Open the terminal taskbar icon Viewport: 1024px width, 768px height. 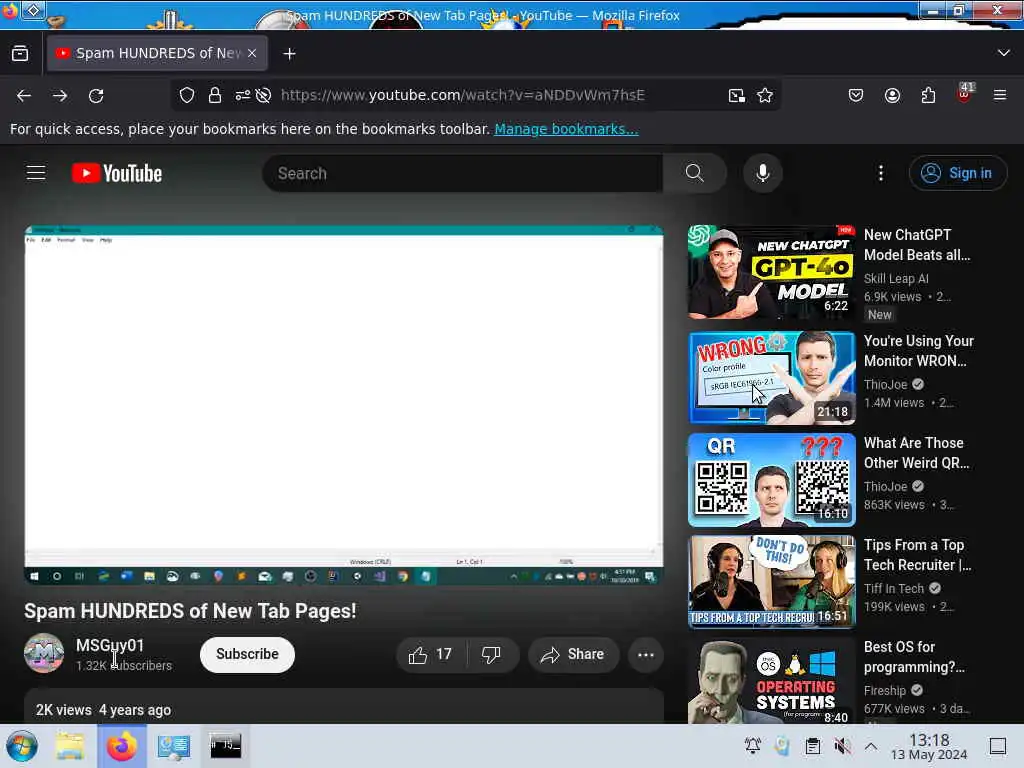click(225, 746)
